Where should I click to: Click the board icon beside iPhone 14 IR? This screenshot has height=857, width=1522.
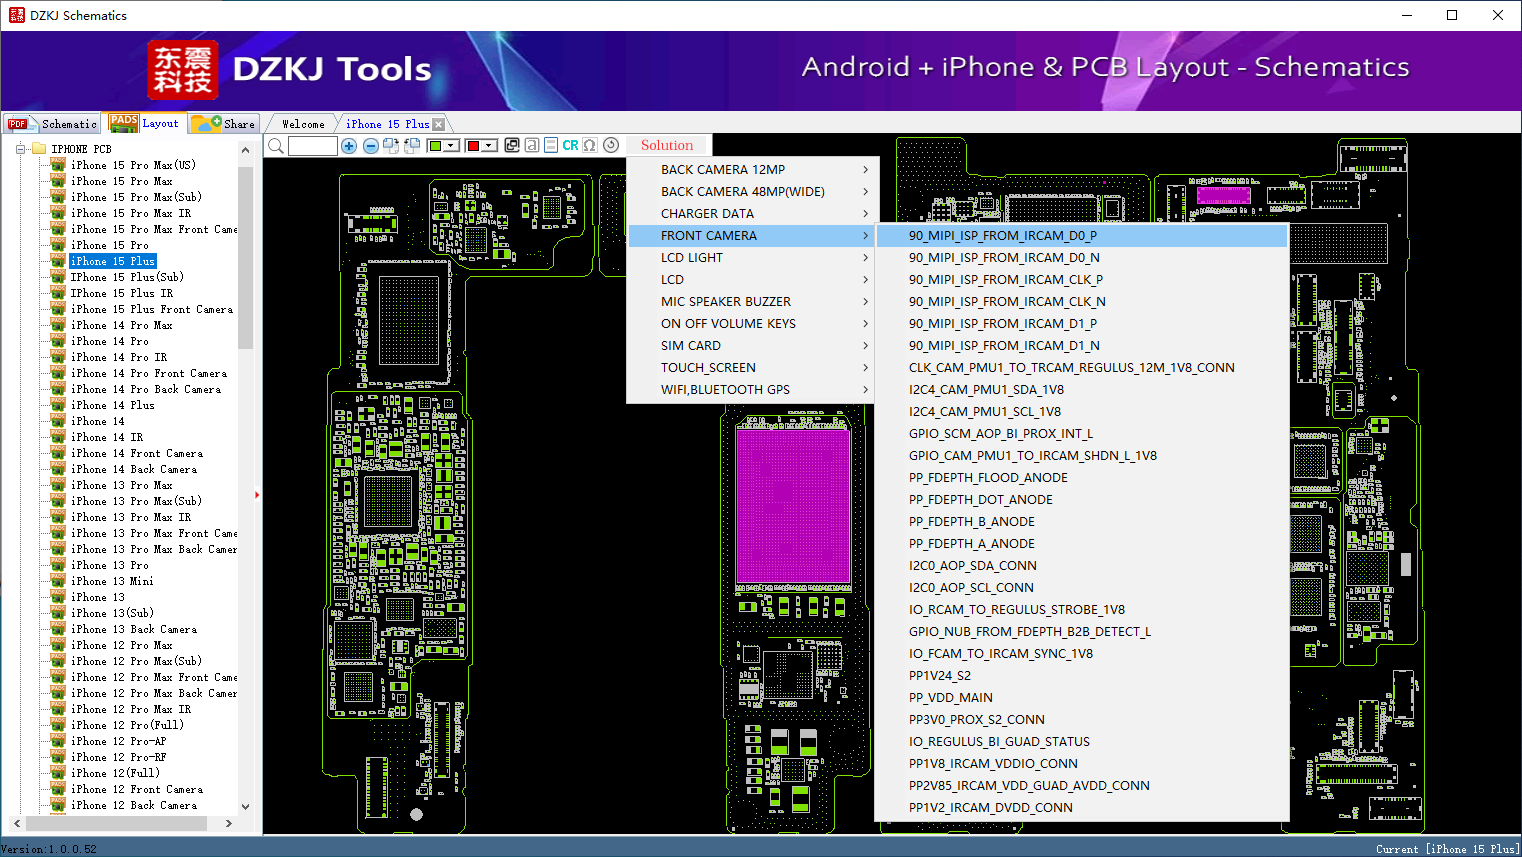click(x=58, y=437)
